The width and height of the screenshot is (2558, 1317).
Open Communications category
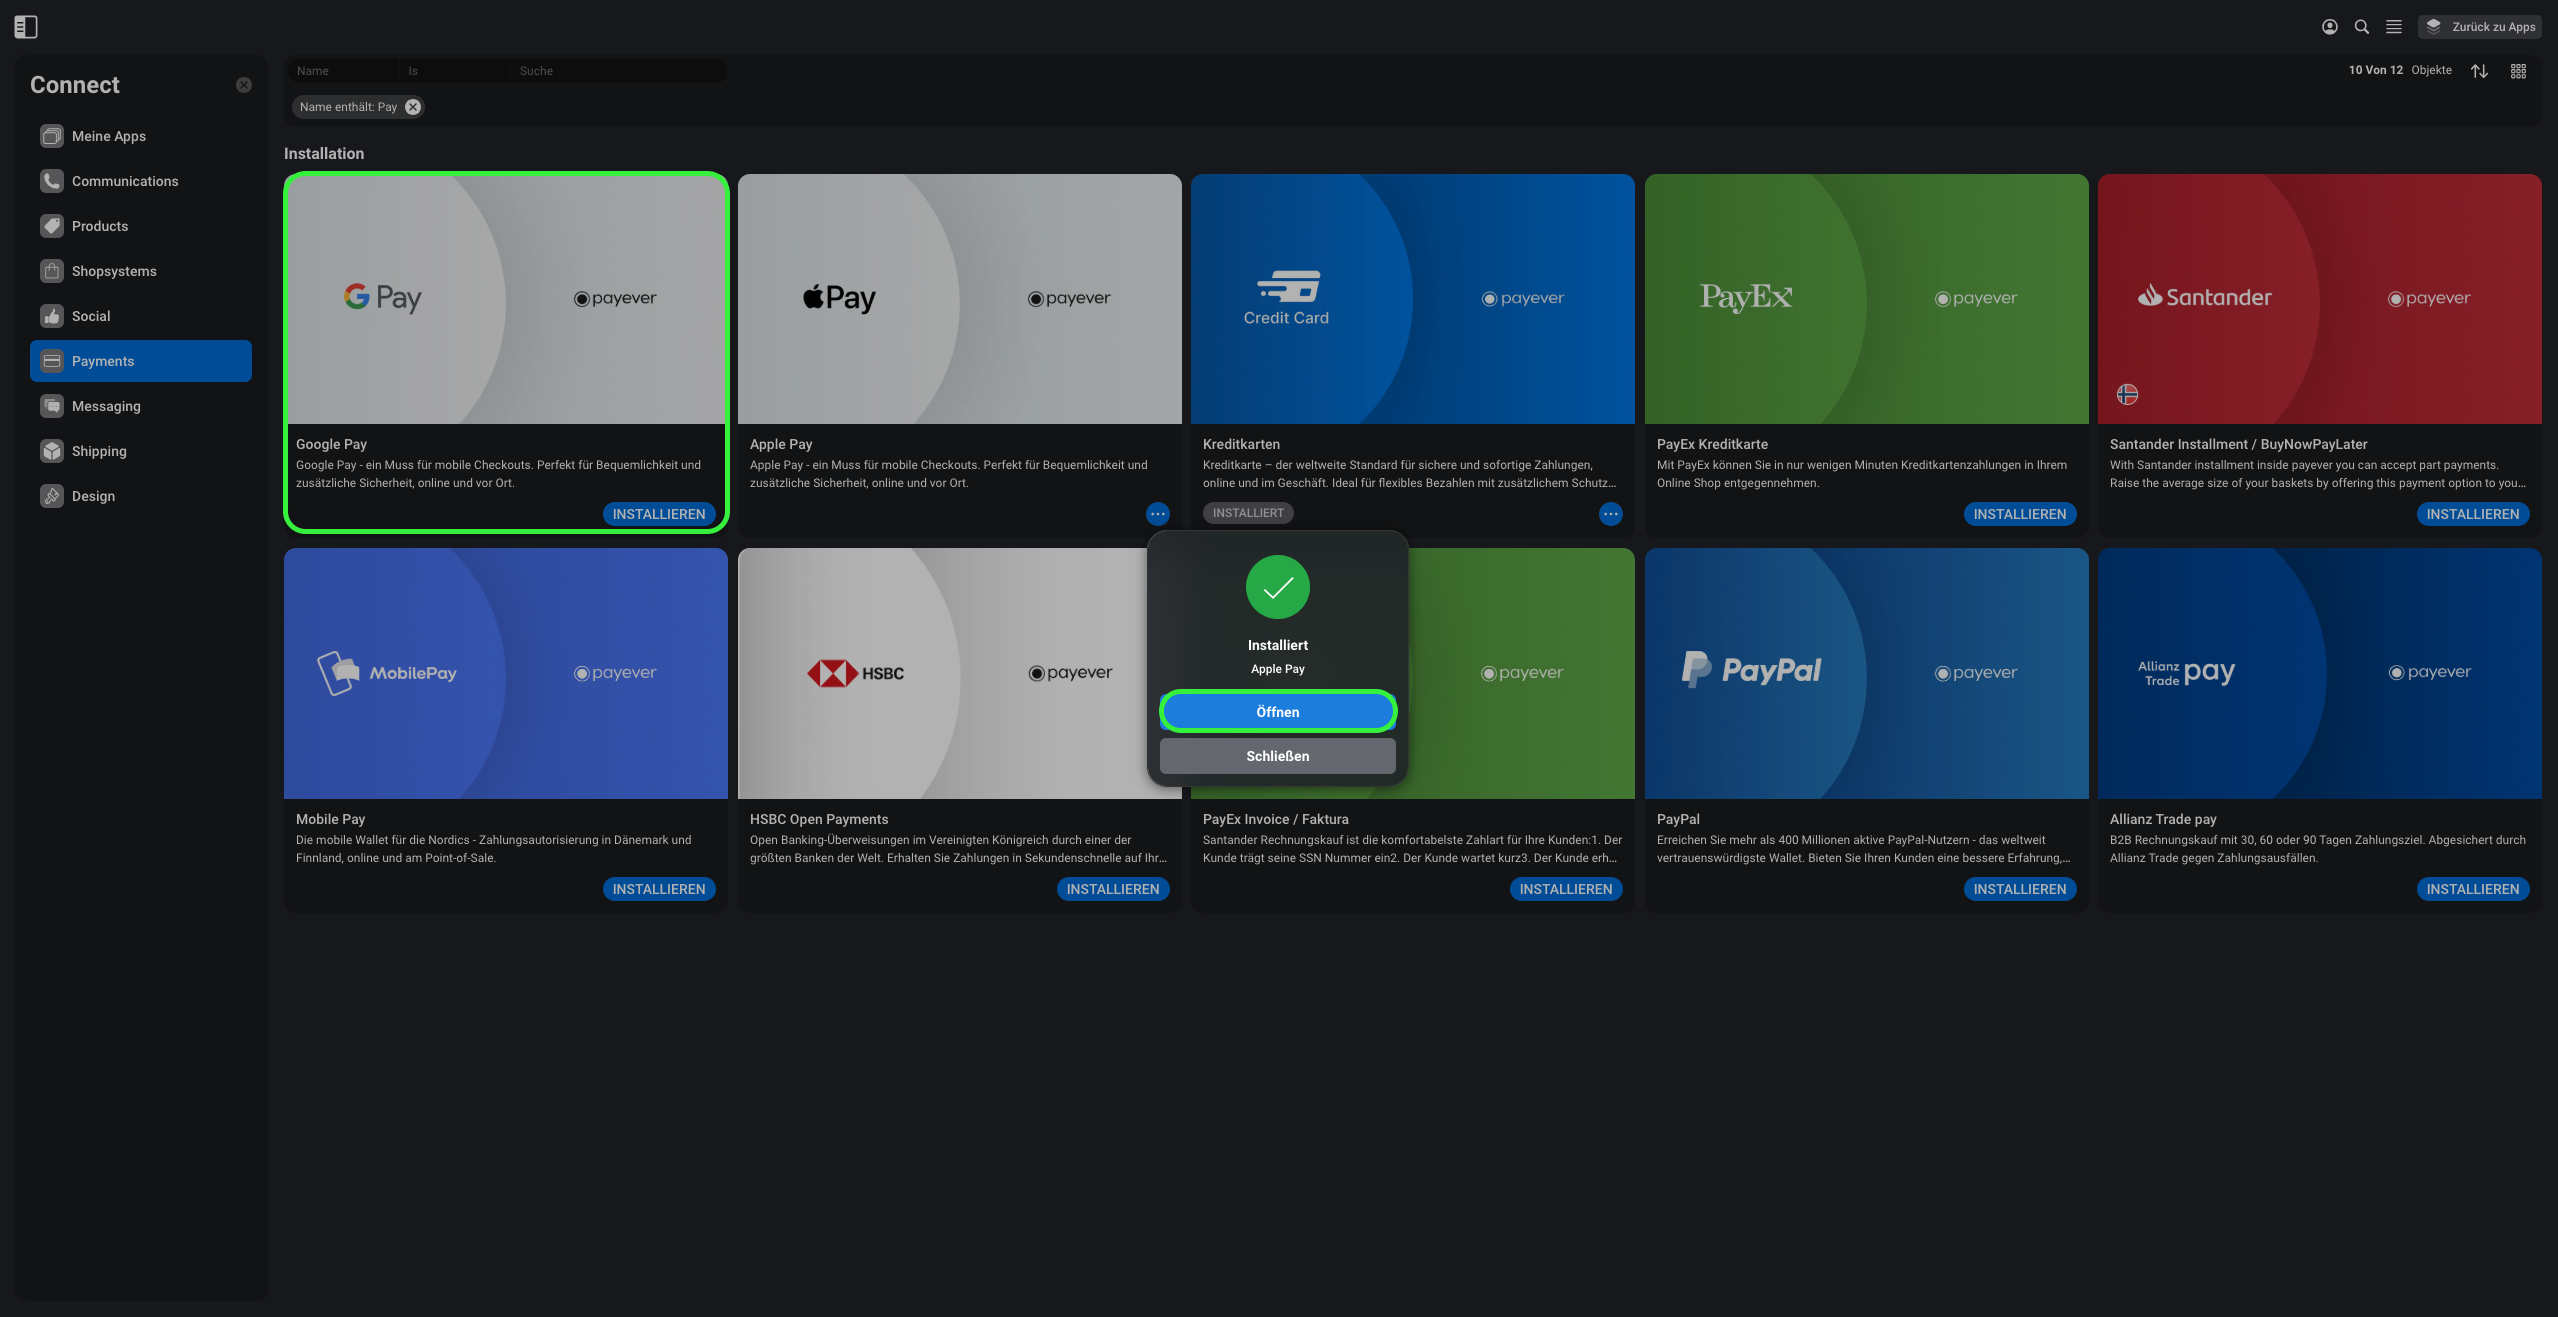[x=141, y=181]
